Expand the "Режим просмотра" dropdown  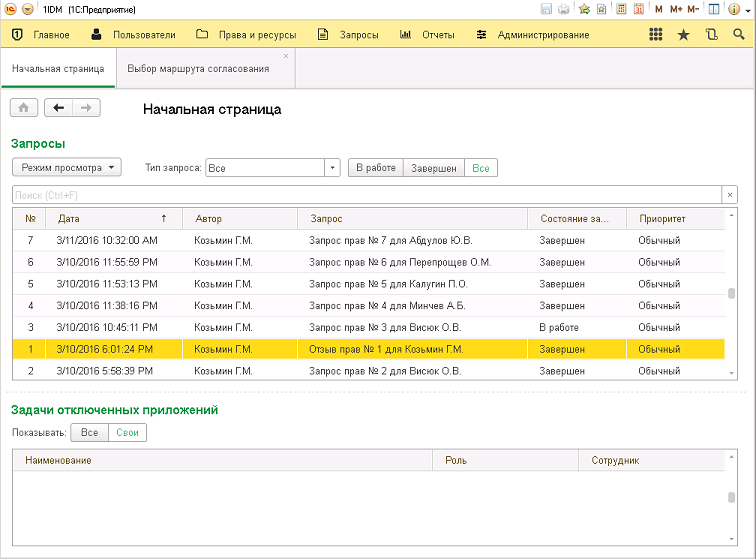pos(66,168)
